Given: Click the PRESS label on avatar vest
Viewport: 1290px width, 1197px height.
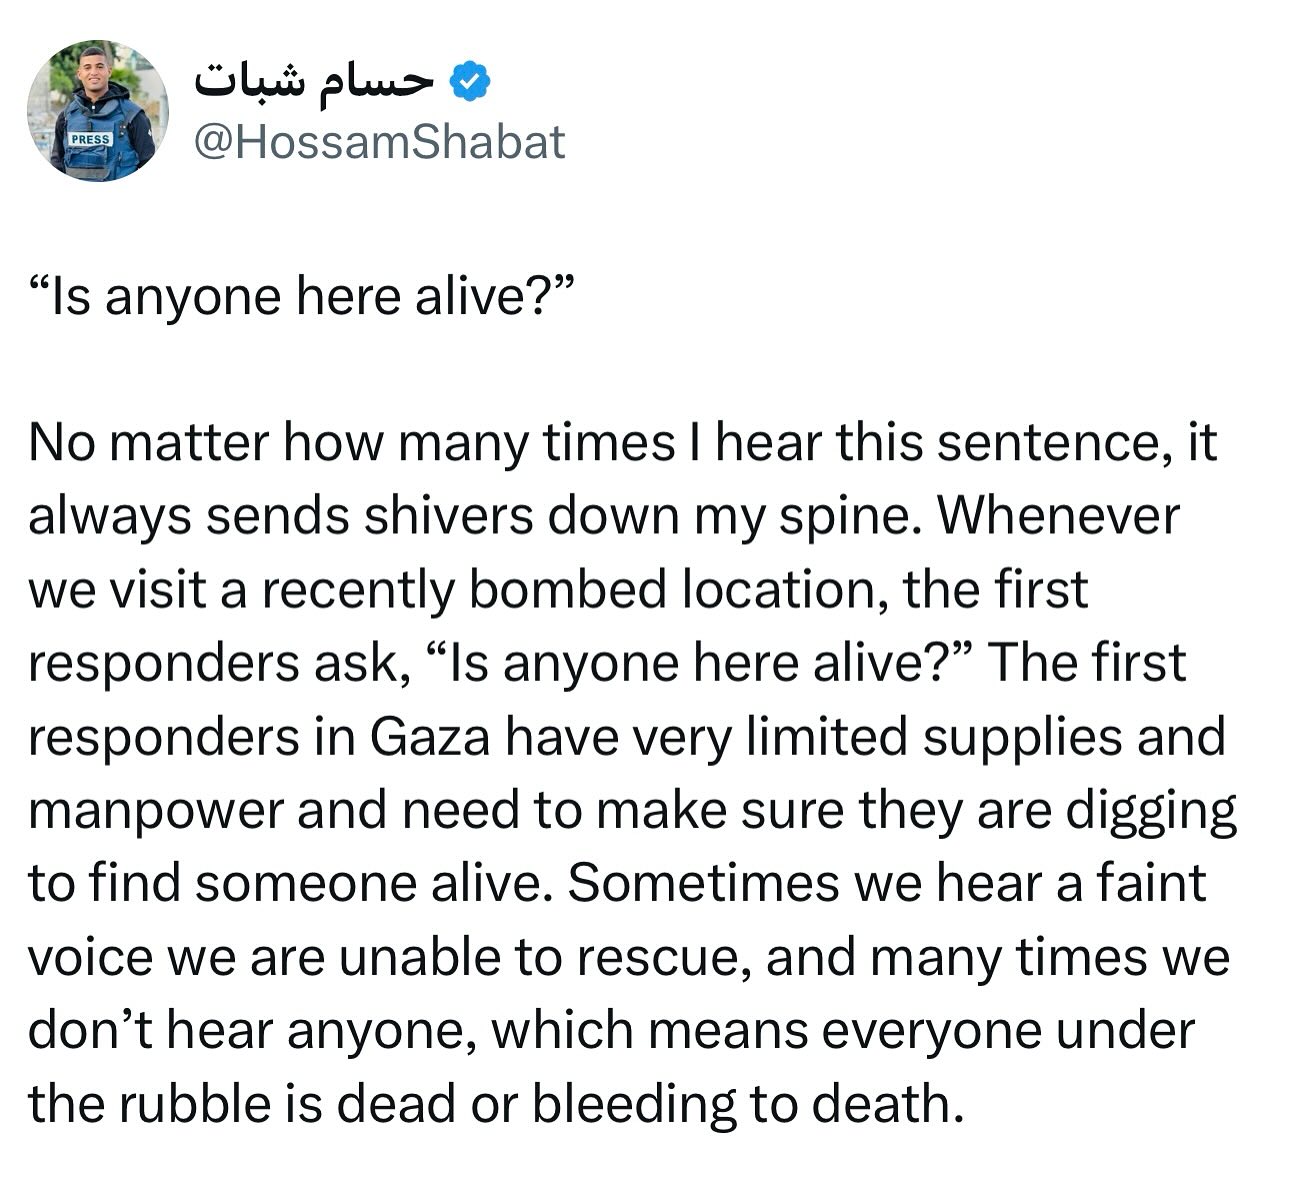Looking at the screenshot, I should coord(91,139).
